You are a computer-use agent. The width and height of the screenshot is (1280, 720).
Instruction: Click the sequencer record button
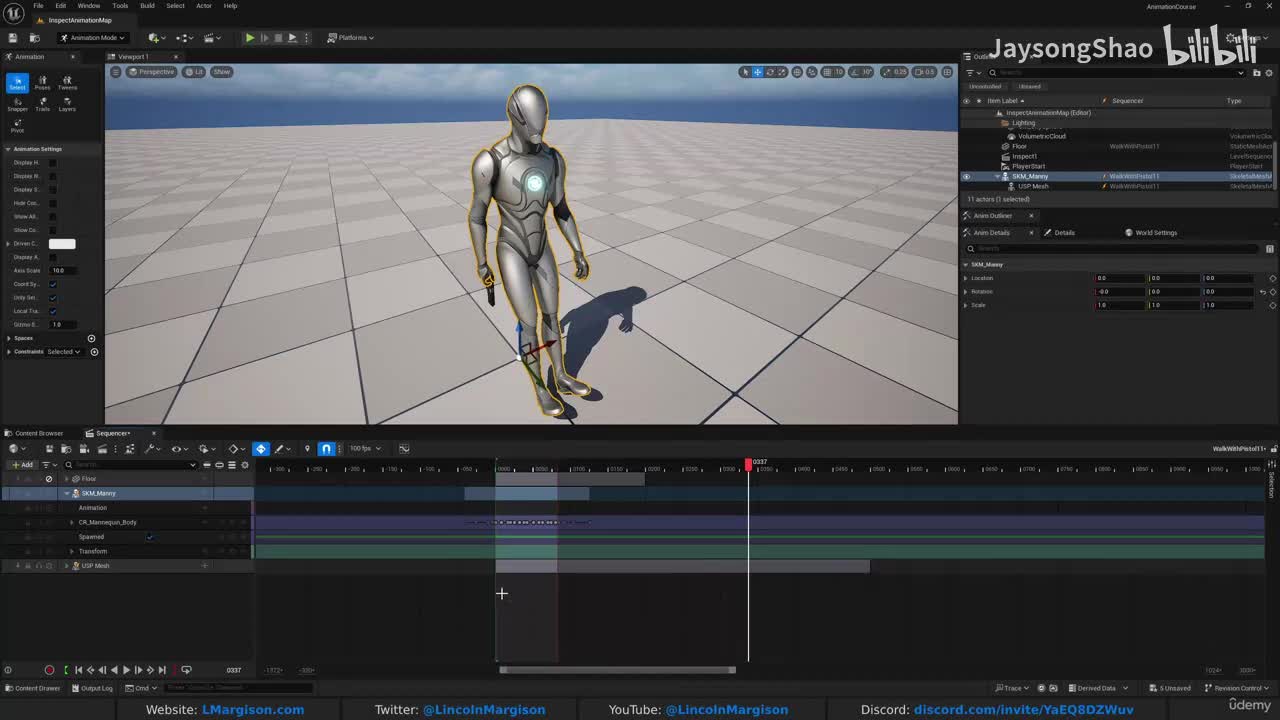tap(49, 670)
